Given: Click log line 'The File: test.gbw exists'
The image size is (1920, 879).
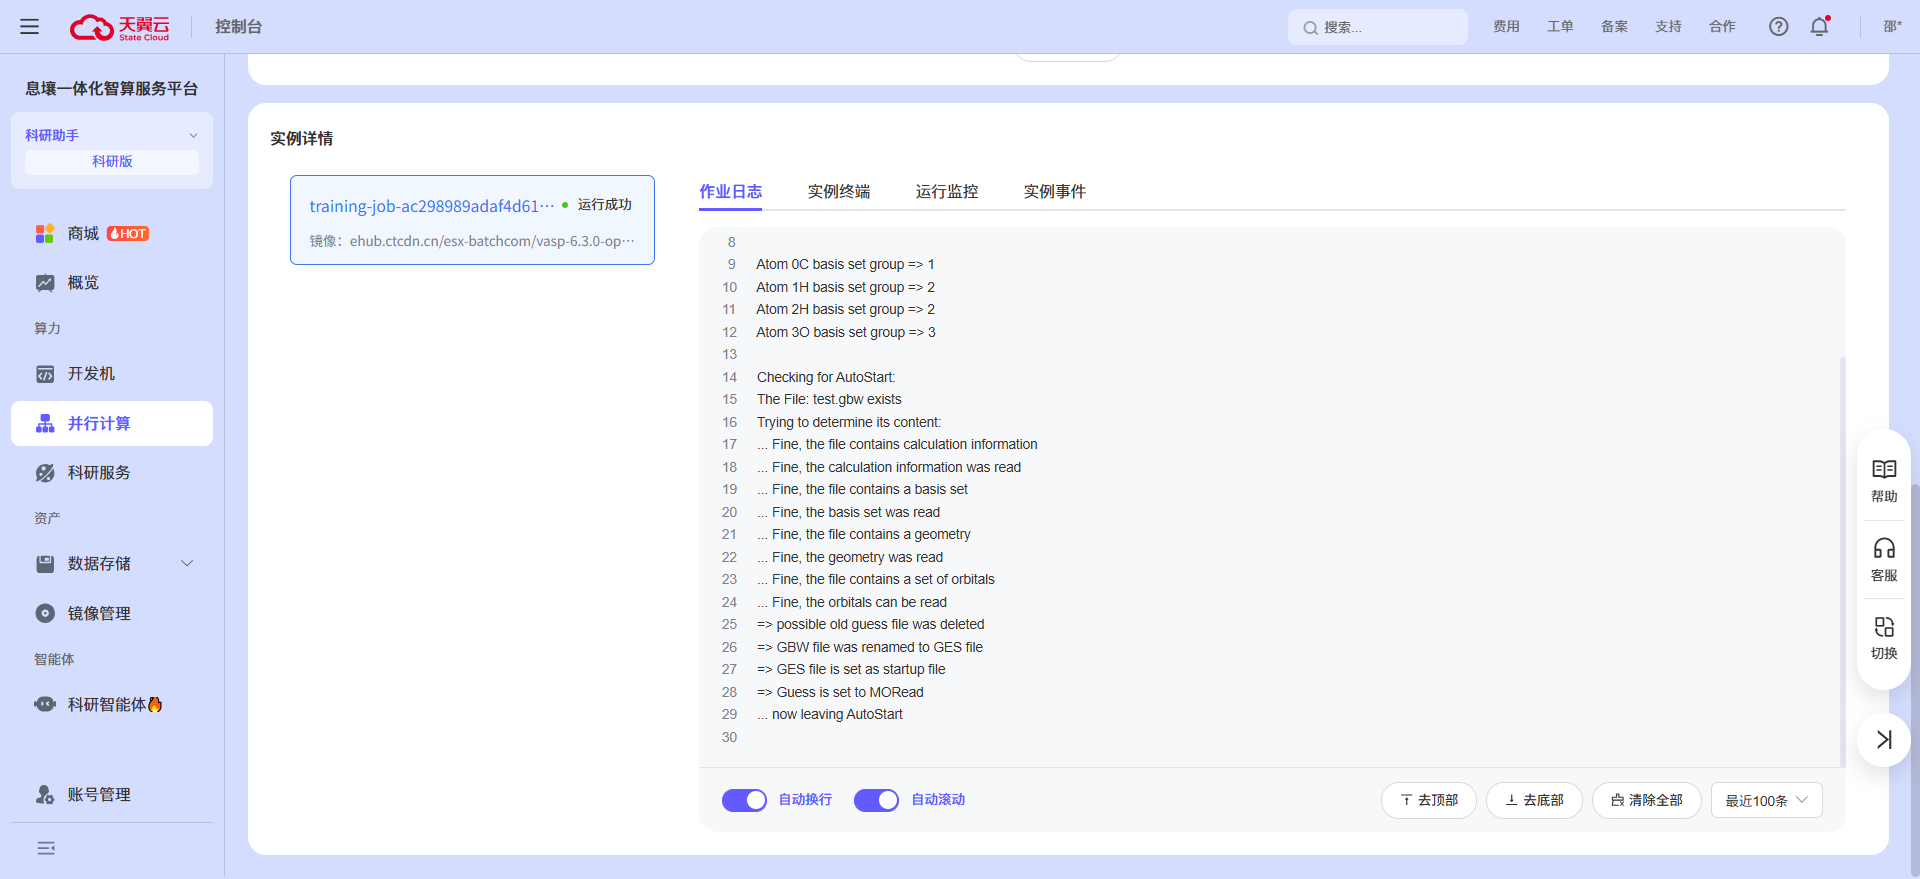Looking at the screenshot, I should pyautogui.click(x=829, y=399).
